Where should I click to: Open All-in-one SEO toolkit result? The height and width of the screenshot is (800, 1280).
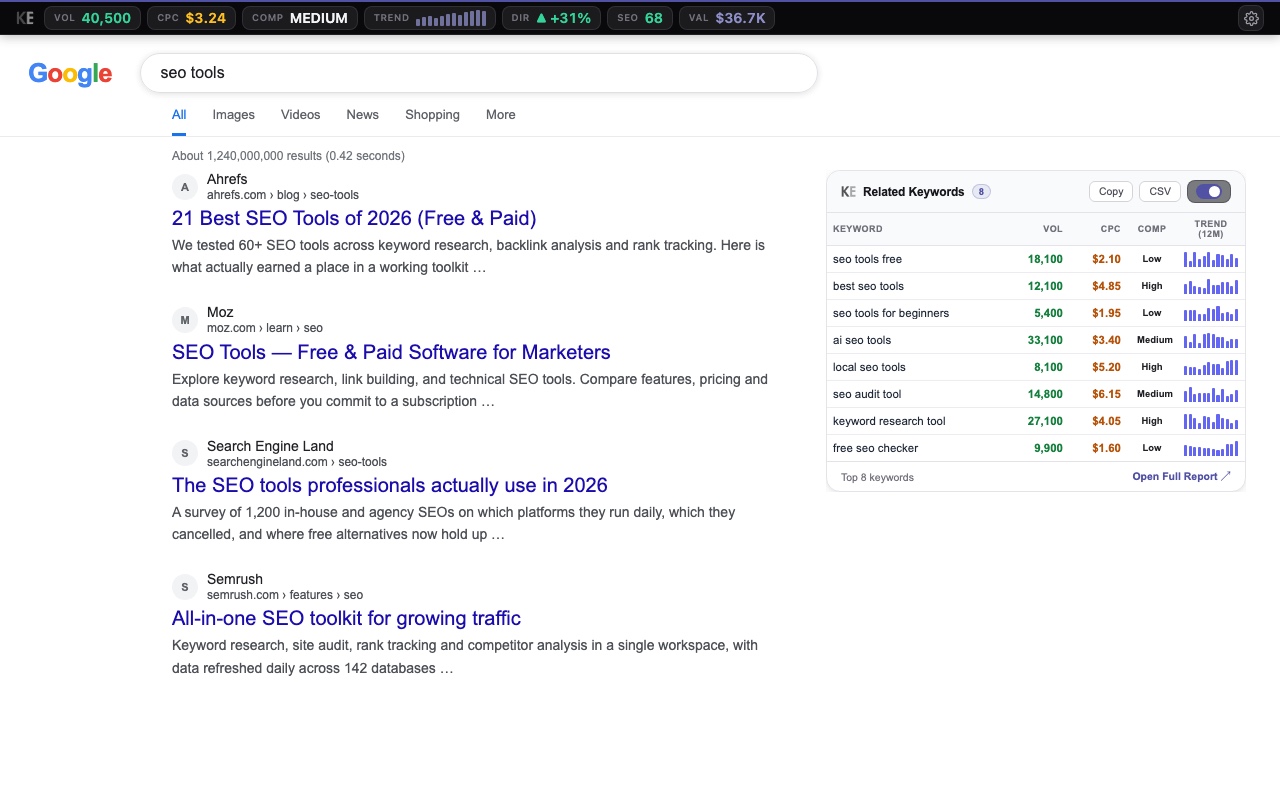(x=346, y=618)
